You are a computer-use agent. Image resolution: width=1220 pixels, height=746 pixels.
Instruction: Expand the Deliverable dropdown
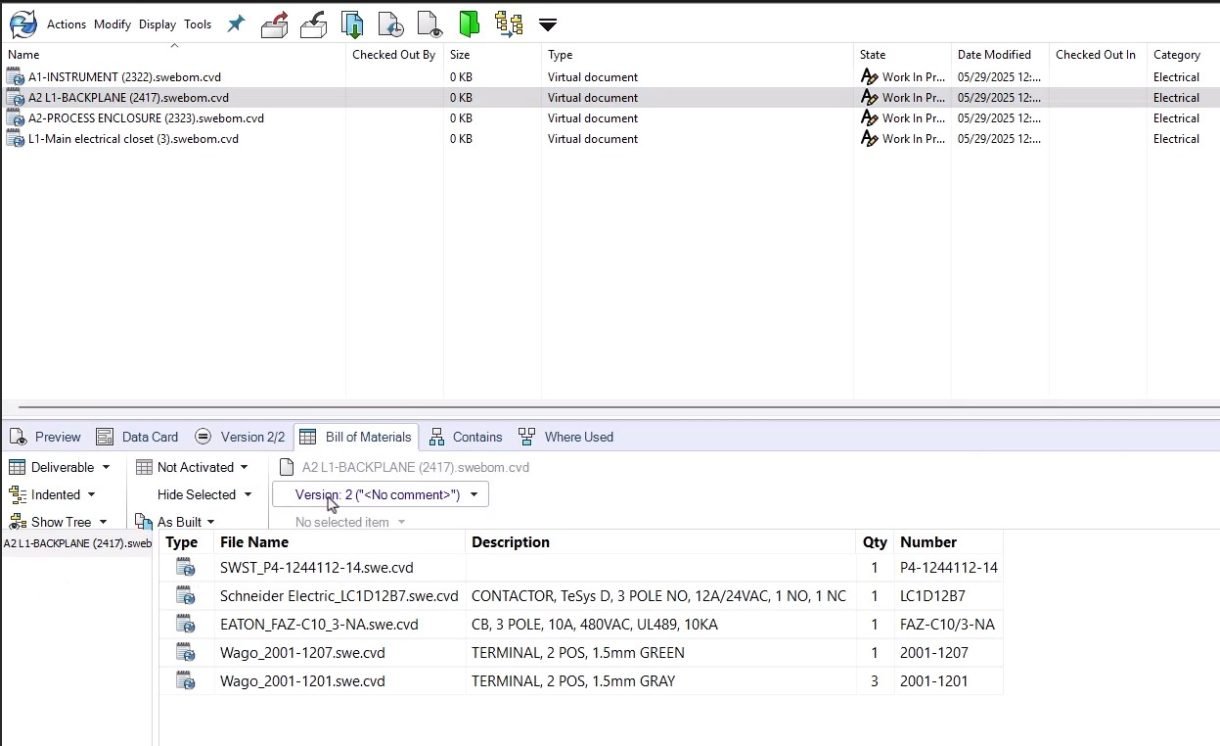[60, 466]
